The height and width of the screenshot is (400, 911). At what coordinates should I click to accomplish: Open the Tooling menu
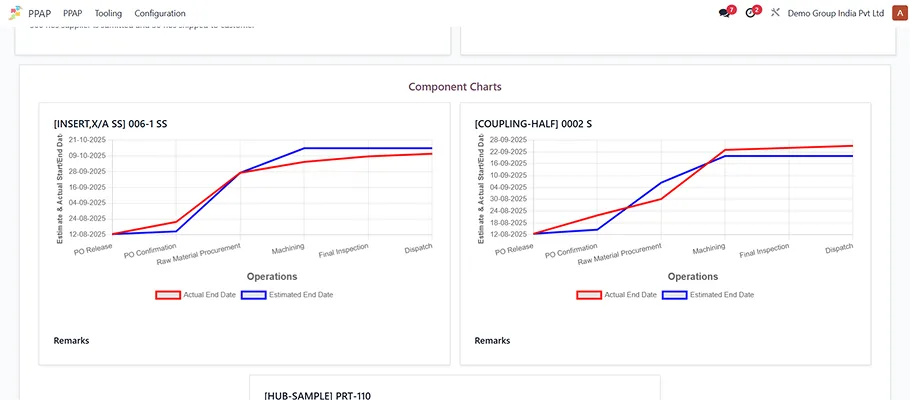(x=108, y=13)
